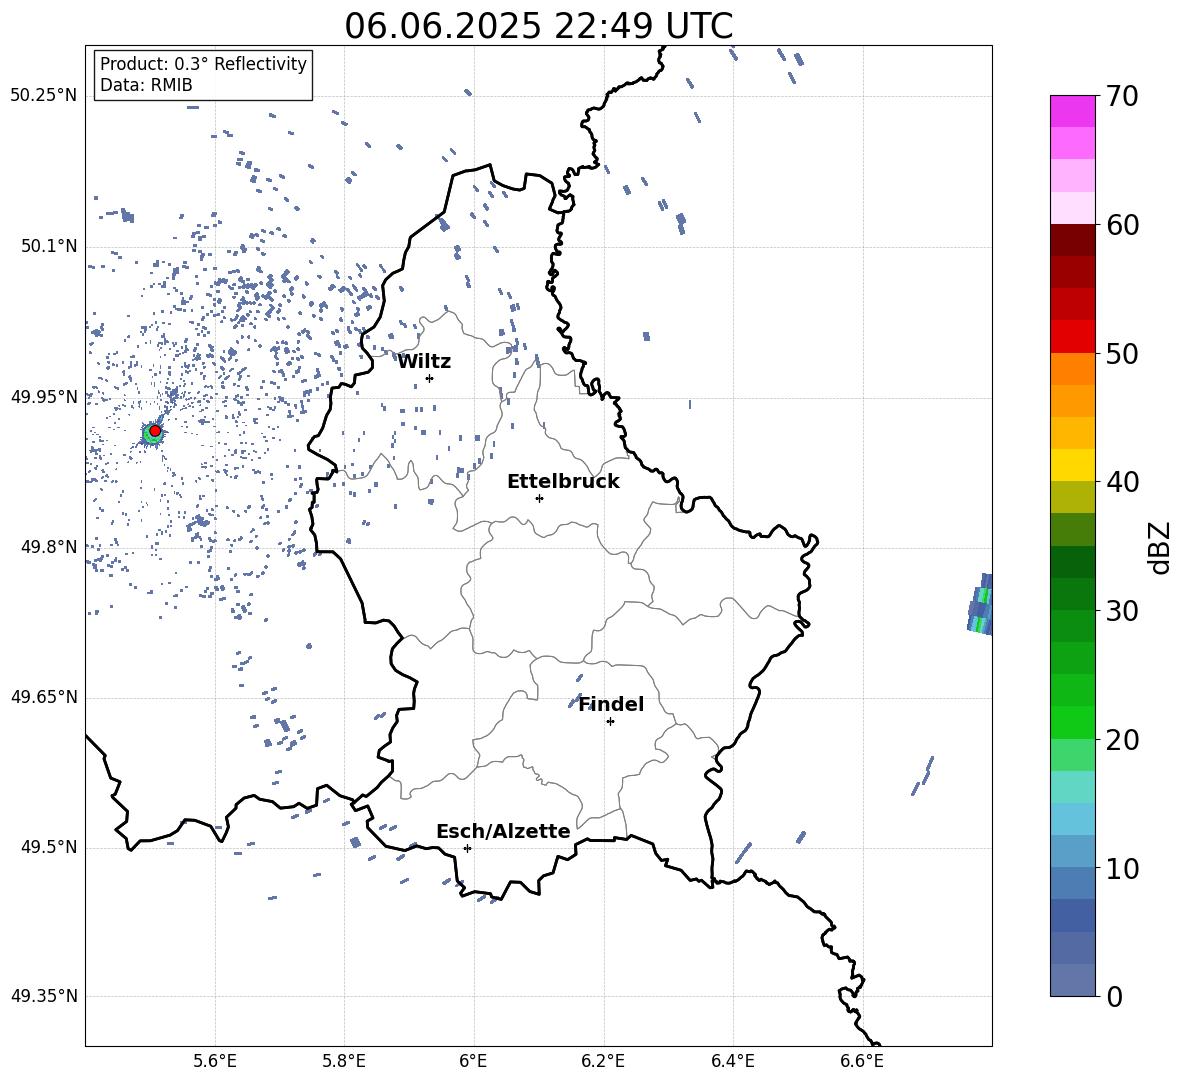This screenshot has height=1081, width=1184.
Task: Click the 40 colorbar tick label
Action: [1121, 482]
